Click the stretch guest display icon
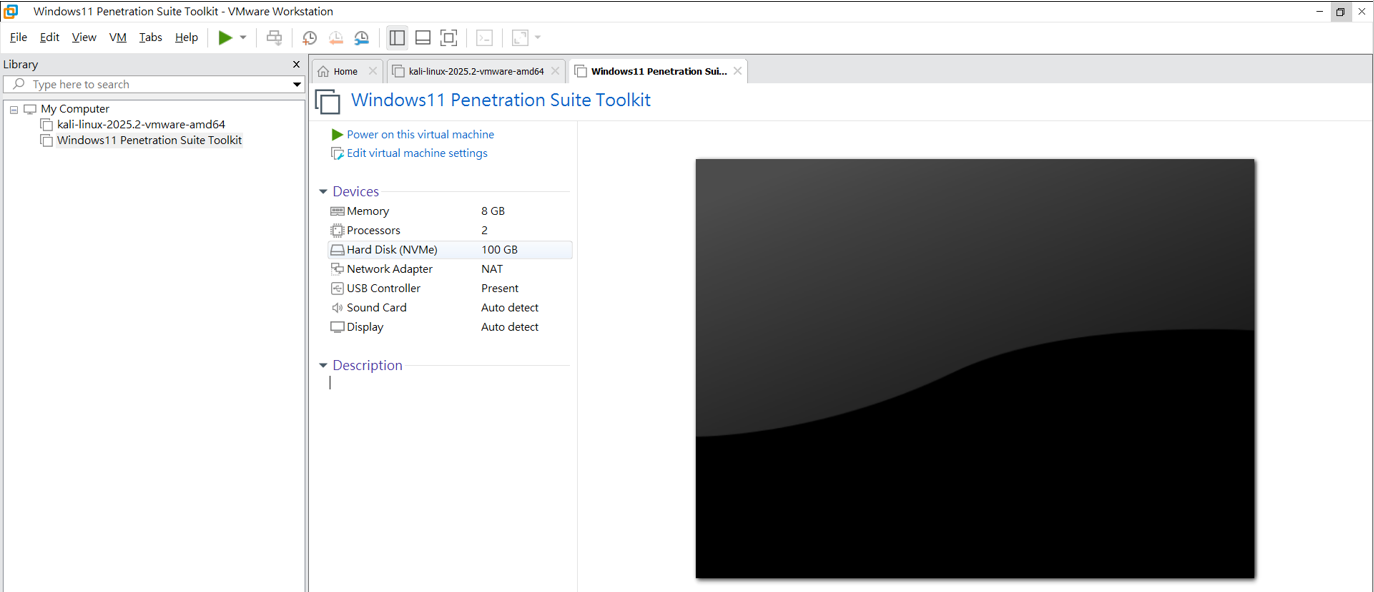The image size is (1374, 592). pyautogui.click(x=520, y=38)
